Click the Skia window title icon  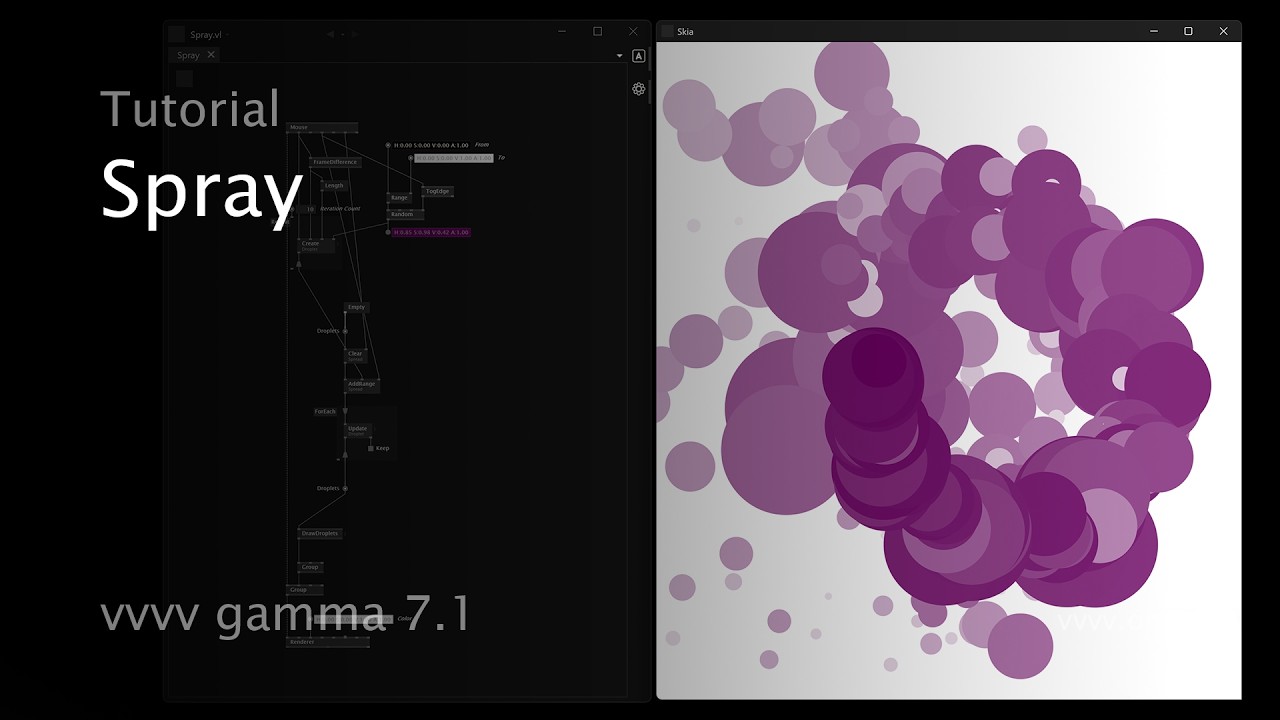point(667,31)
